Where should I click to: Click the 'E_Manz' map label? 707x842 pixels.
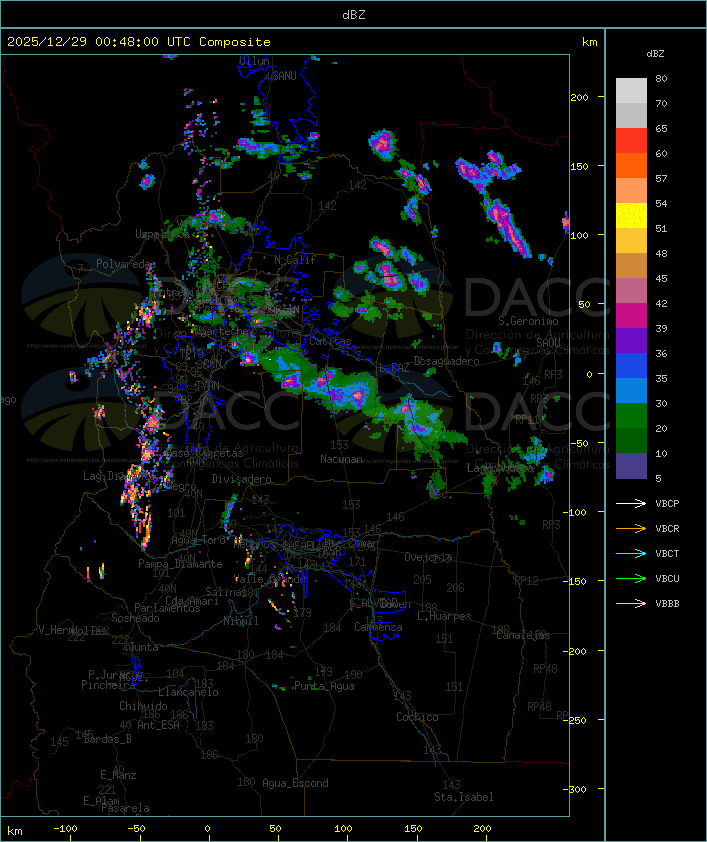click(x=118, y=775)
